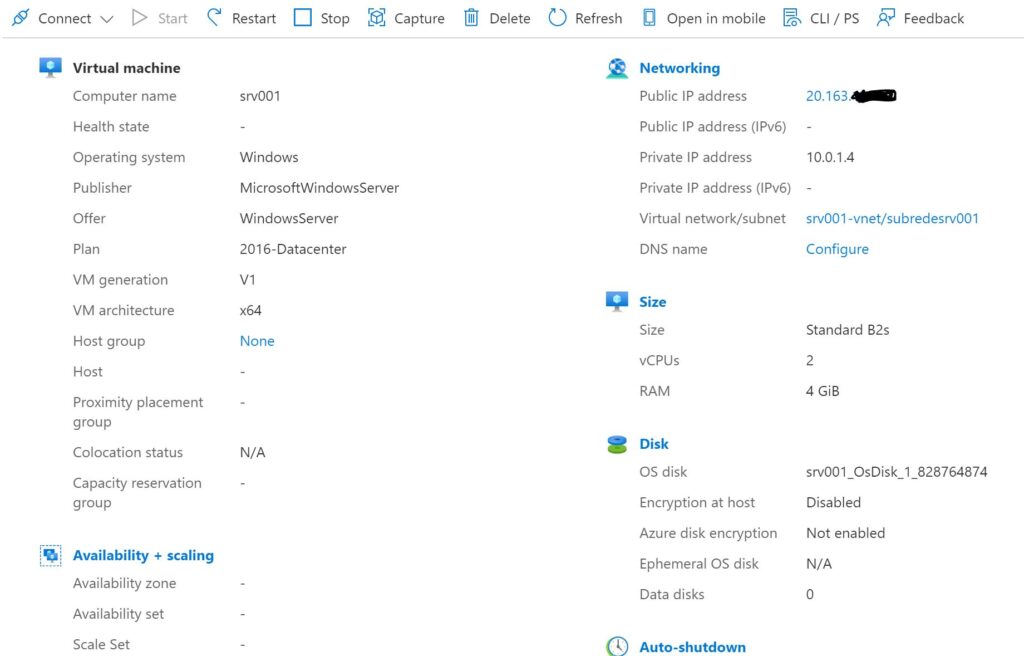
Task: Click the Size monitor icon
Action: [617, 301]
